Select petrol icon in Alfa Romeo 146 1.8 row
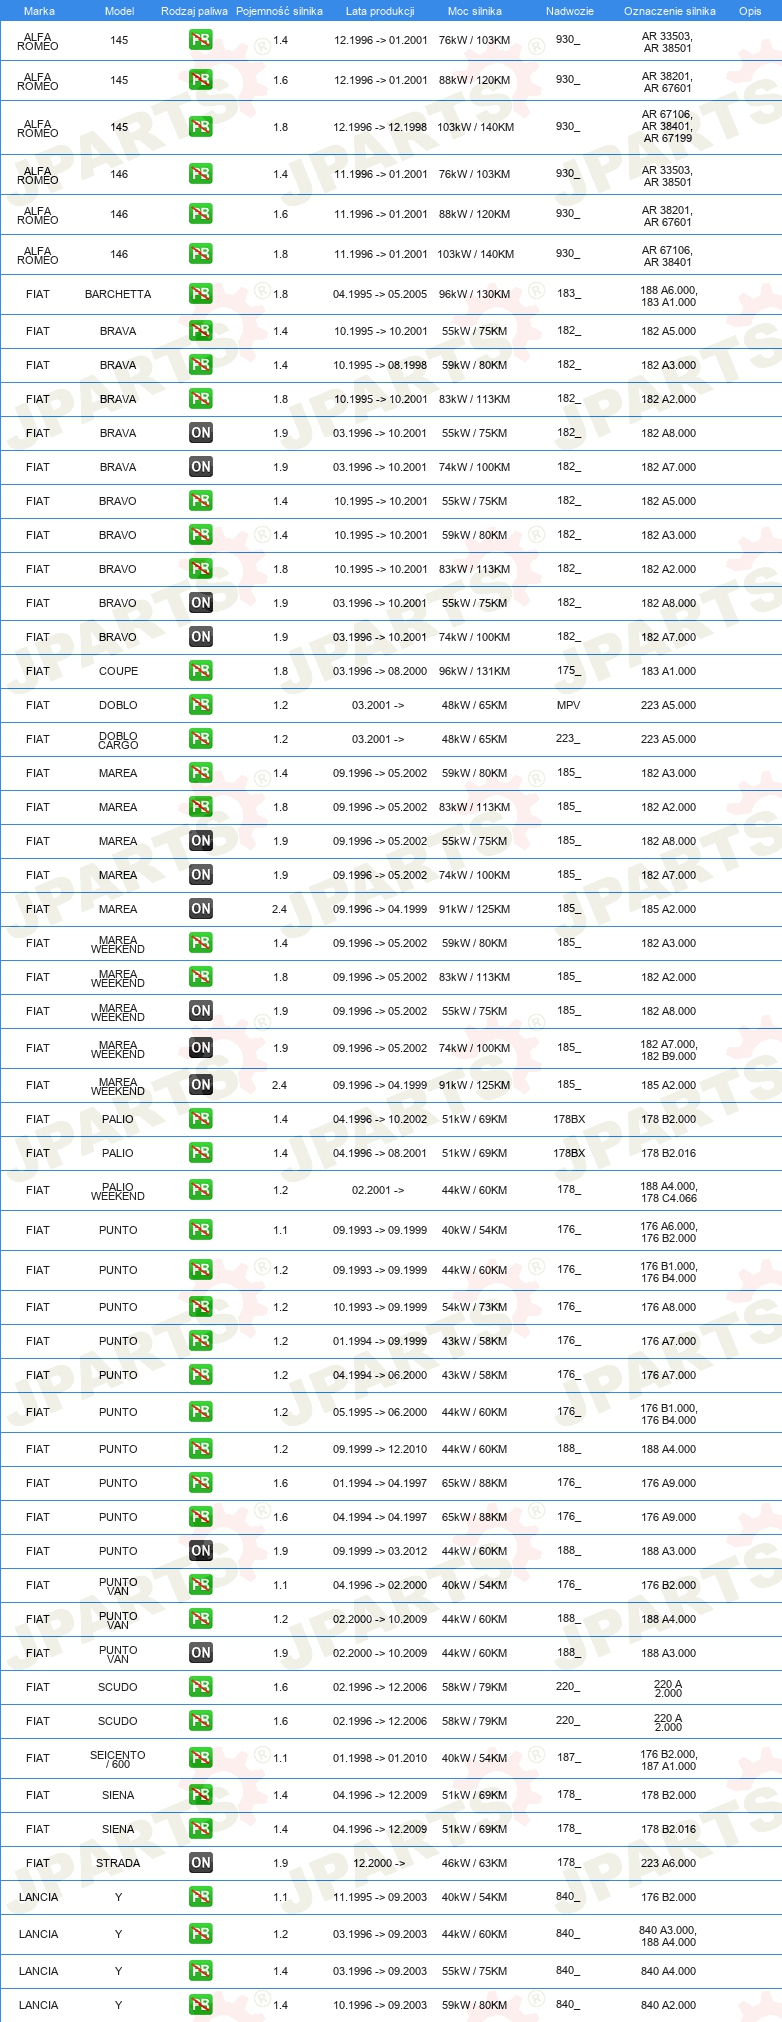This screenshot has height=2022, width=782. (x=201, y=254)
